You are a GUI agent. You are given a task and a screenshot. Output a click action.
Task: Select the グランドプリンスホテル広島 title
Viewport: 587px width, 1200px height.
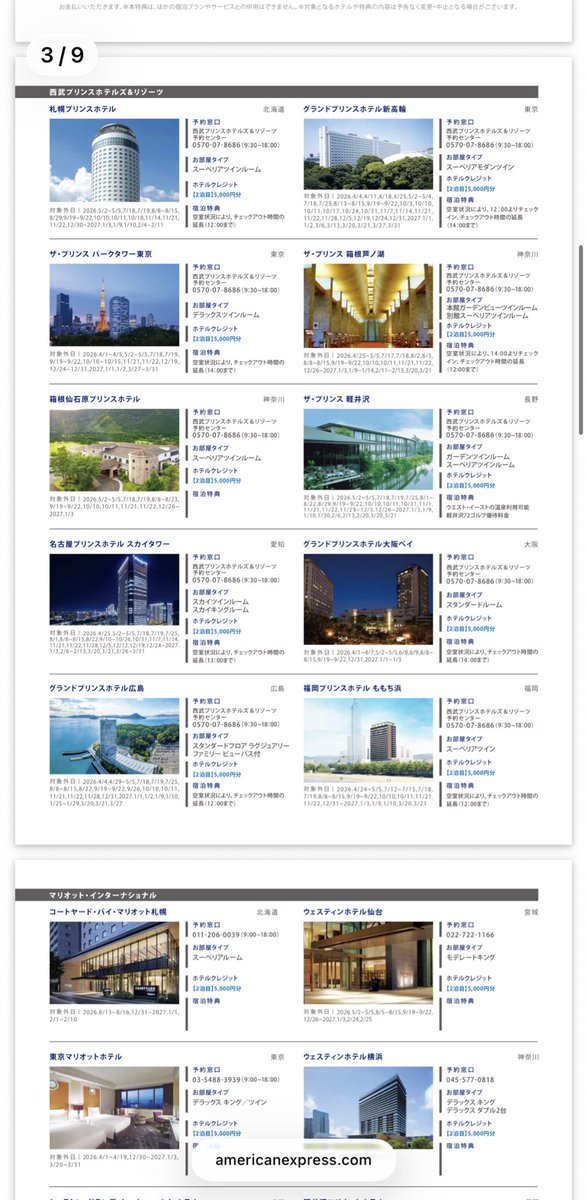pos(97,689)
